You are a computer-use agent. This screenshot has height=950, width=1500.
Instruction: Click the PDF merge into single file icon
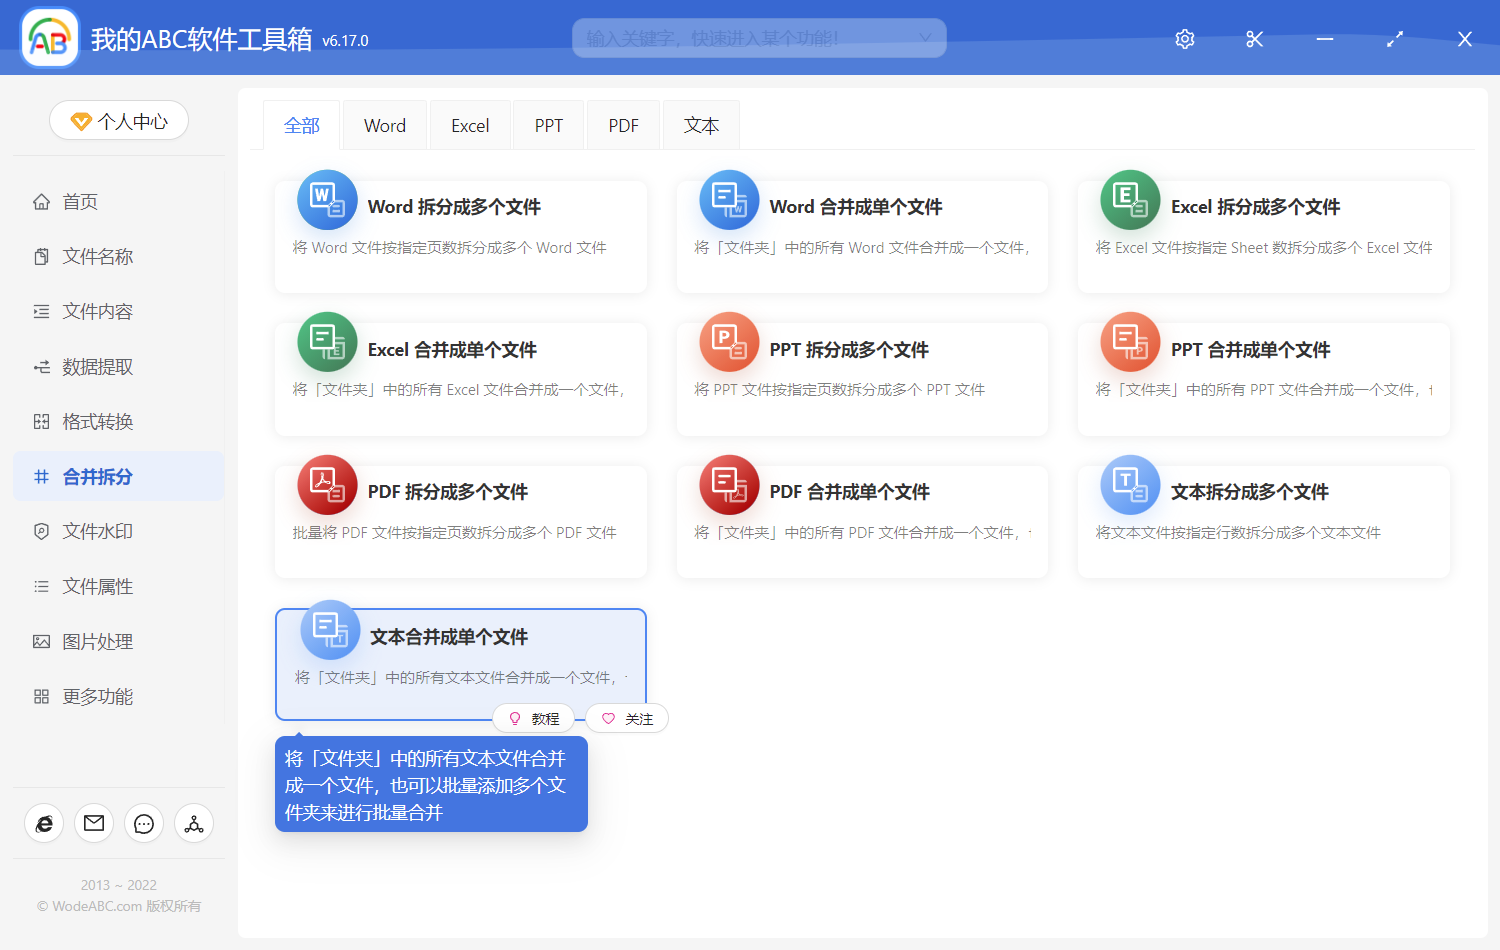tap(729, 485)
